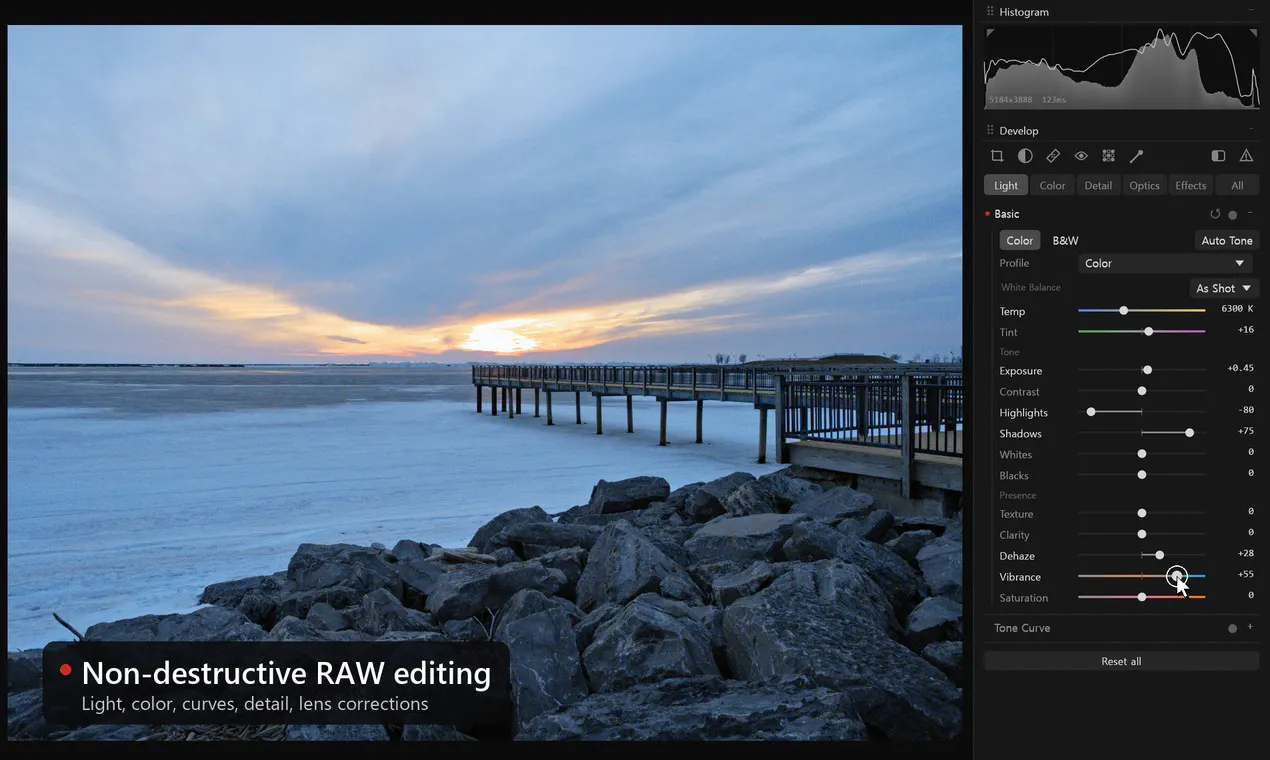Toggle the Basic section enable dot
Viewport: 1270px width, 760px height.
tap(1232, 214)
